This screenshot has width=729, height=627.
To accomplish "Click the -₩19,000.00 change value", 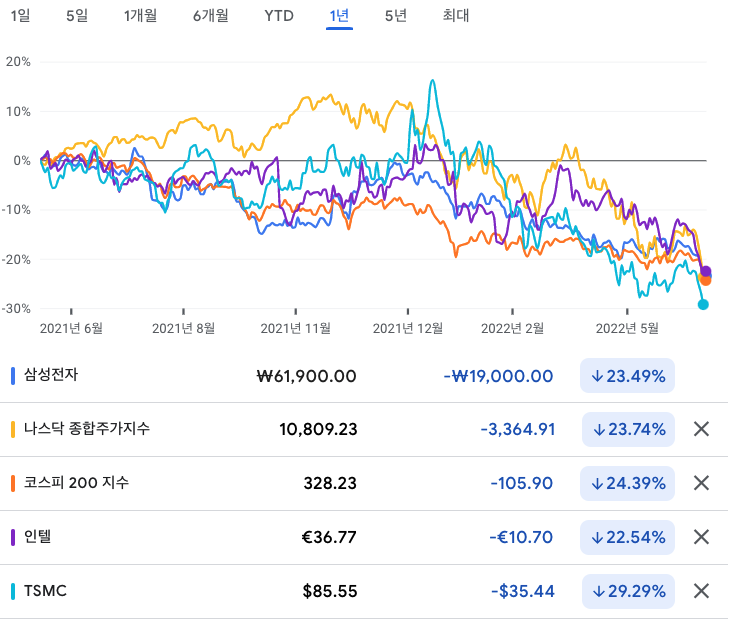I will point(498,376).
